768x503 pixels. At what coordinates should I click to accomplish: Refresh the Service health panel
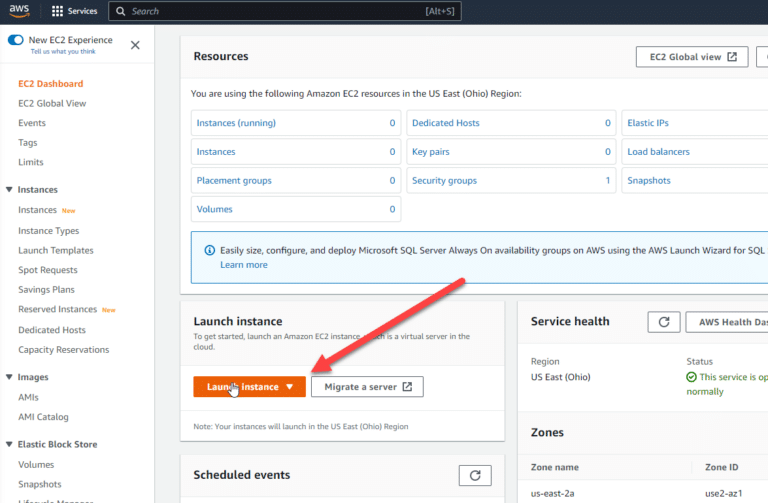(663, 322)
